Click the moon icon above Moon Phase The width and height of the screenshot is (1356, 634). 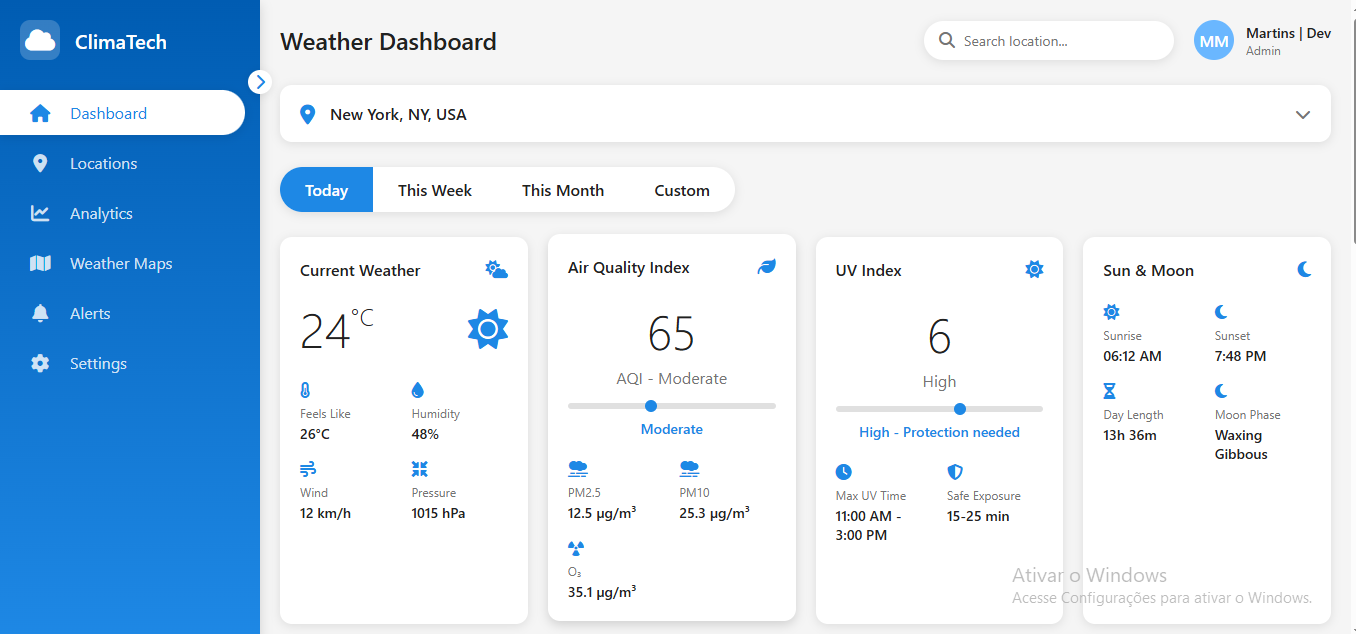(1221, 391)
